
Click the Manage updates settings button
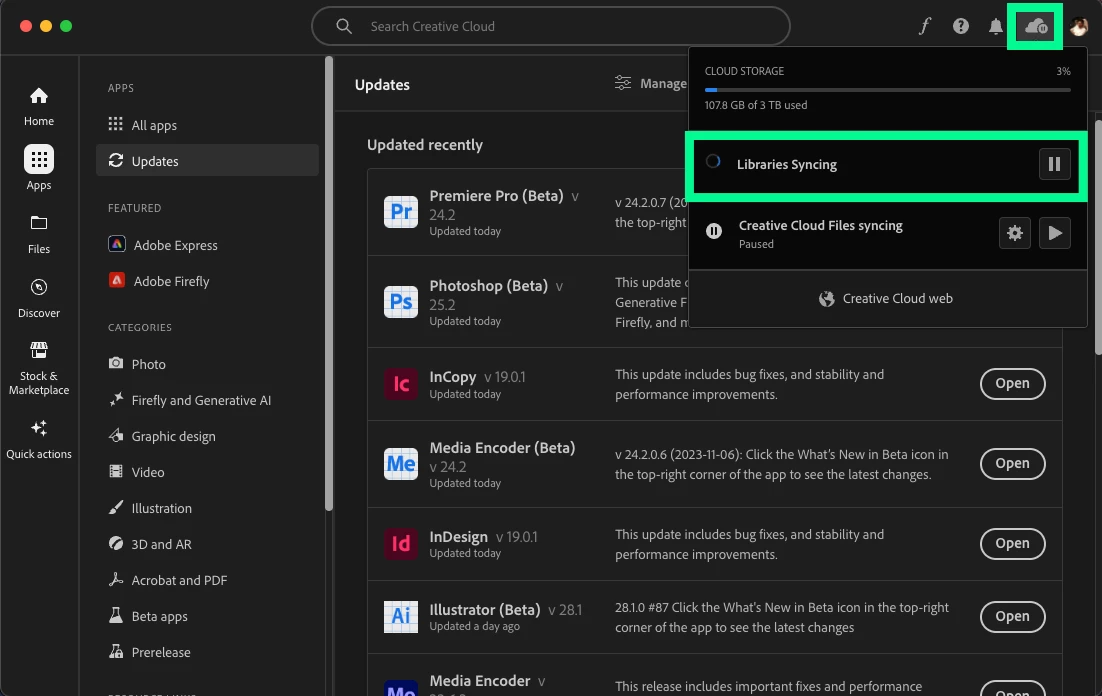tap(650, 83)
